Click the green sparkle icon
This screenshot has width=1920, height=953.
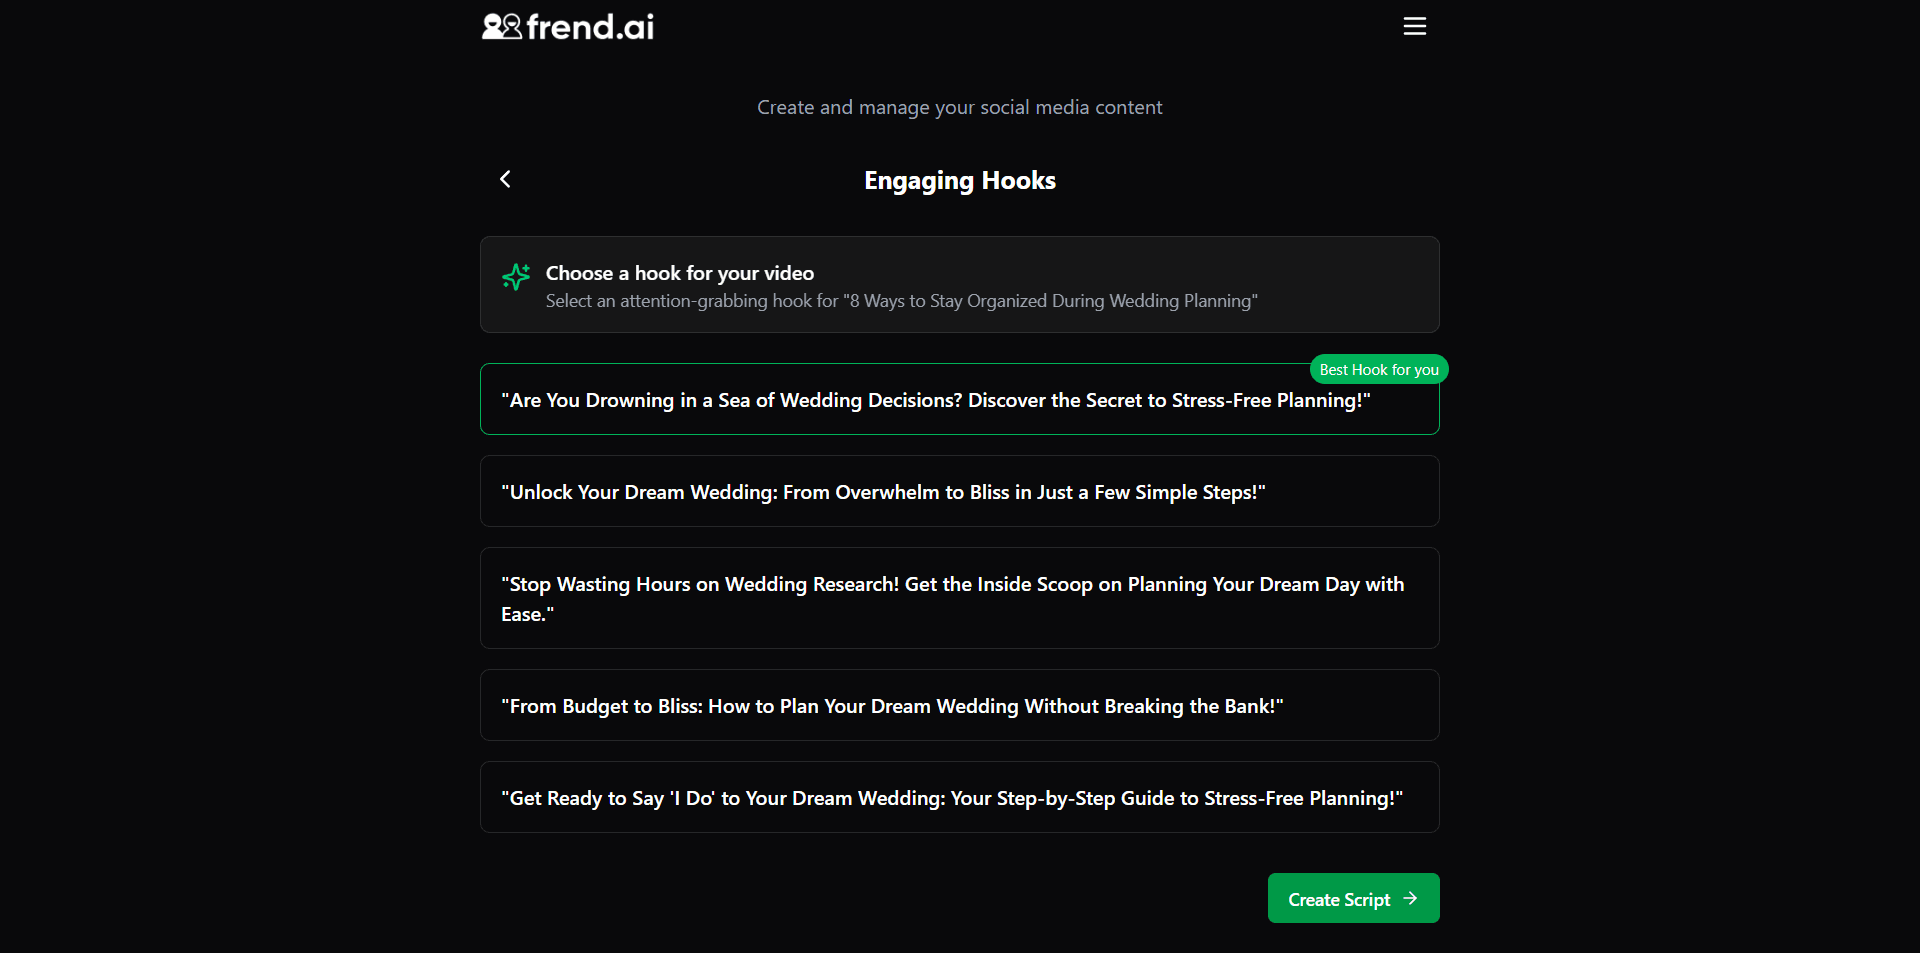point(516,277)
